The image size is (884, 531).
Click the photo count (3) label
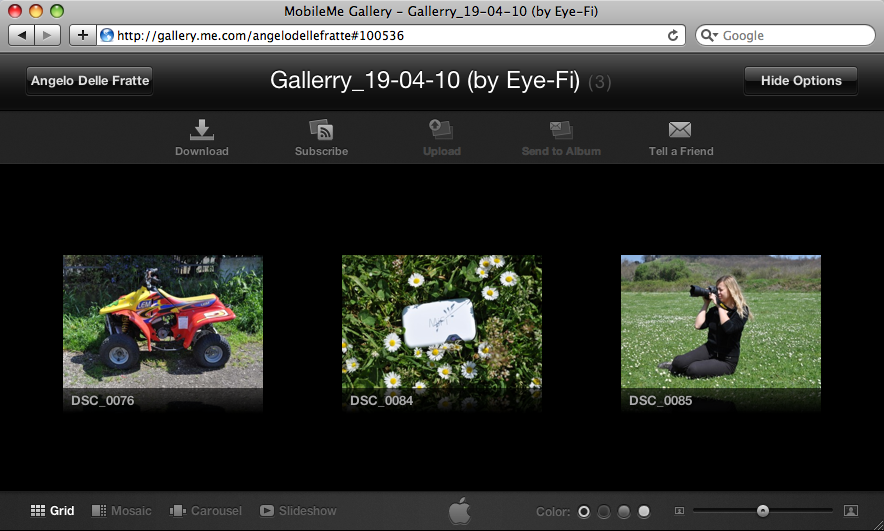click(600, 82)
